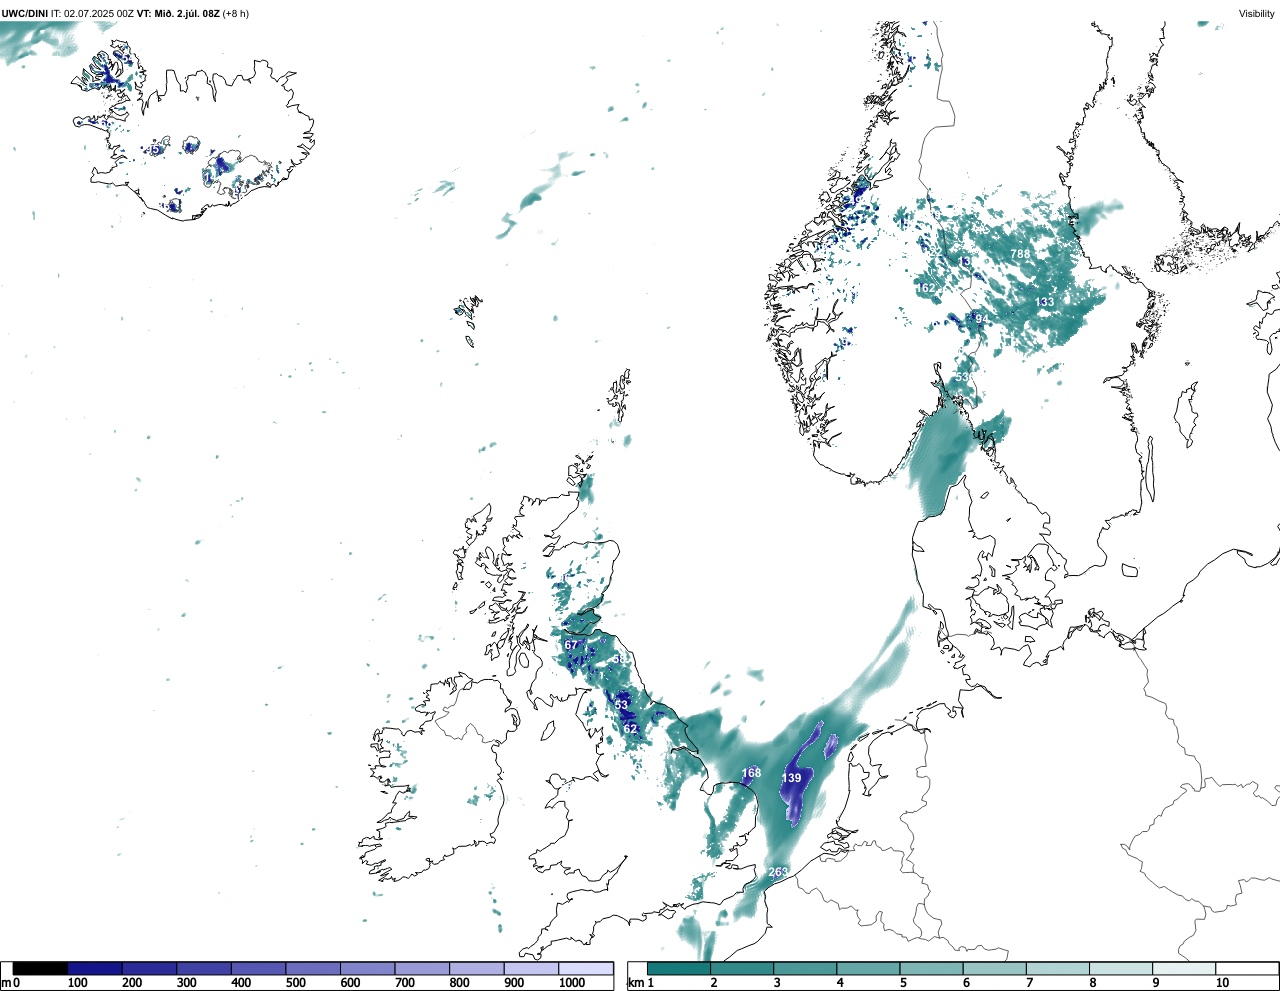Viewport: 1280px width, 991px height.
Task: Click the 'km 1' unit label on scale
Action: pyautogui.click(x=641, y=983)
